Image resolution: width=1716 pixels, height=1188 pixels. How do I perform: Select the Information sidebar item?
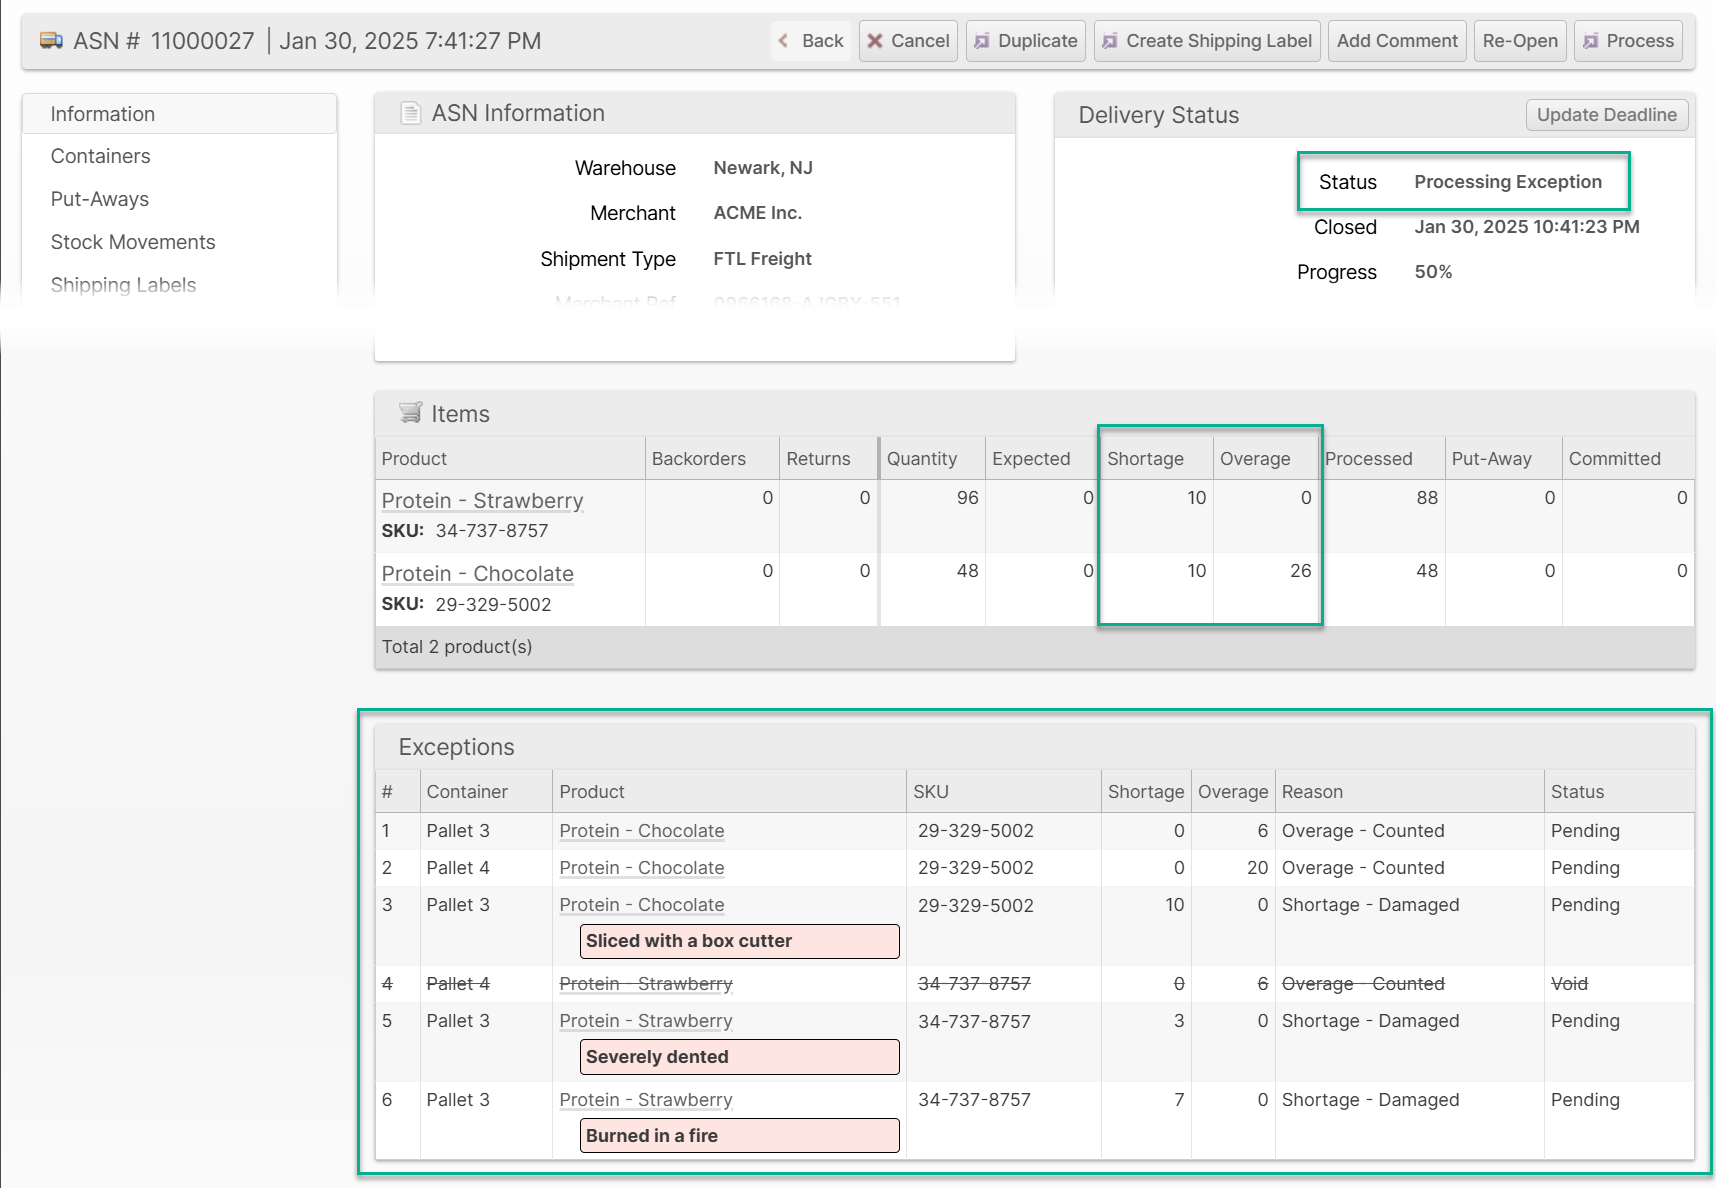(103, 114)
